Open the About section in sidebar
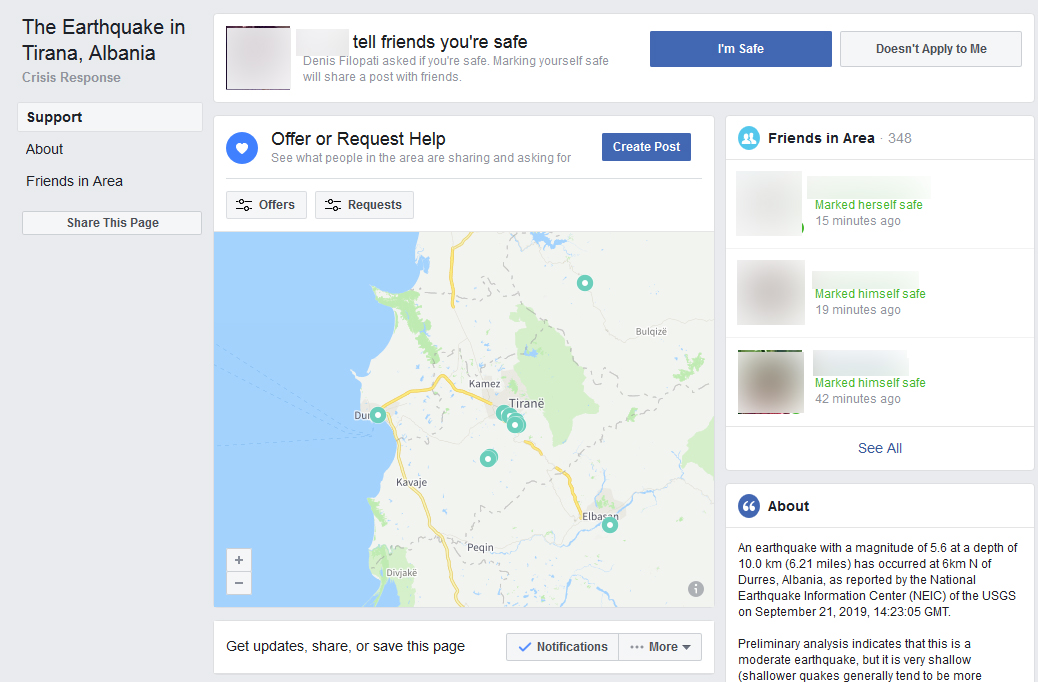This screenshot has height=682, width=1038. tap(45, 149)
